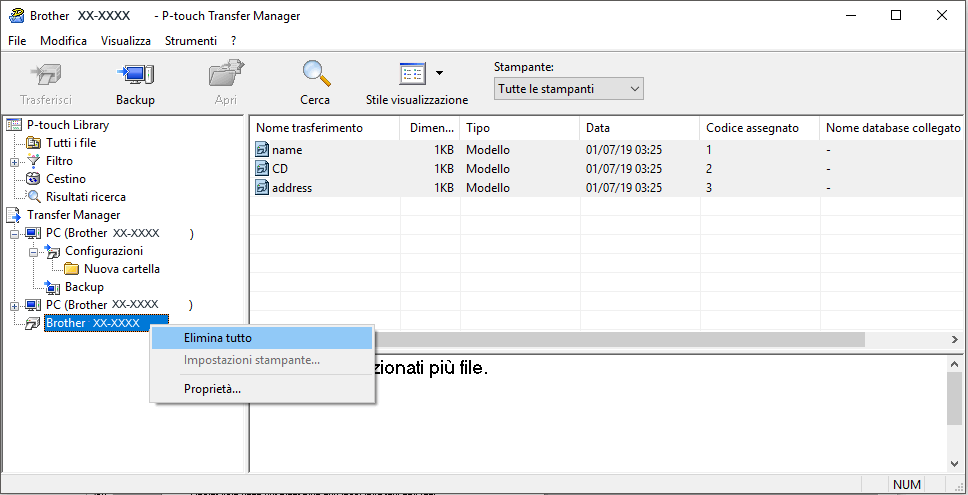Sort by Codice assegnato column header
The height and width of the screenshot is (495, 968).
click(x=760, y=128)
